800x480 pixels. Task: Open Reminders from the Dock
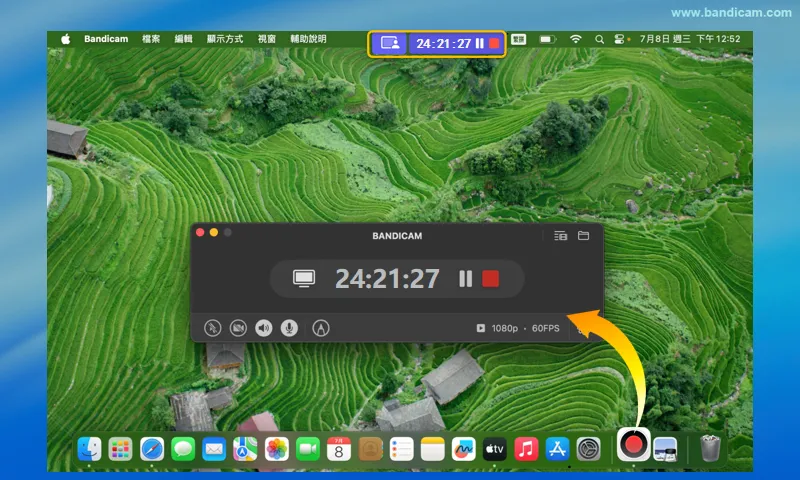point(402,449)
